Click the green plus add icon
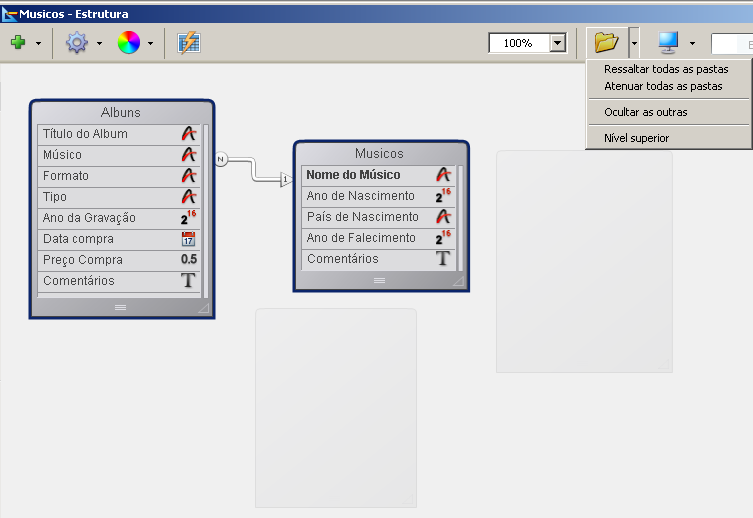753x518 pixels. tap(18, 43)
